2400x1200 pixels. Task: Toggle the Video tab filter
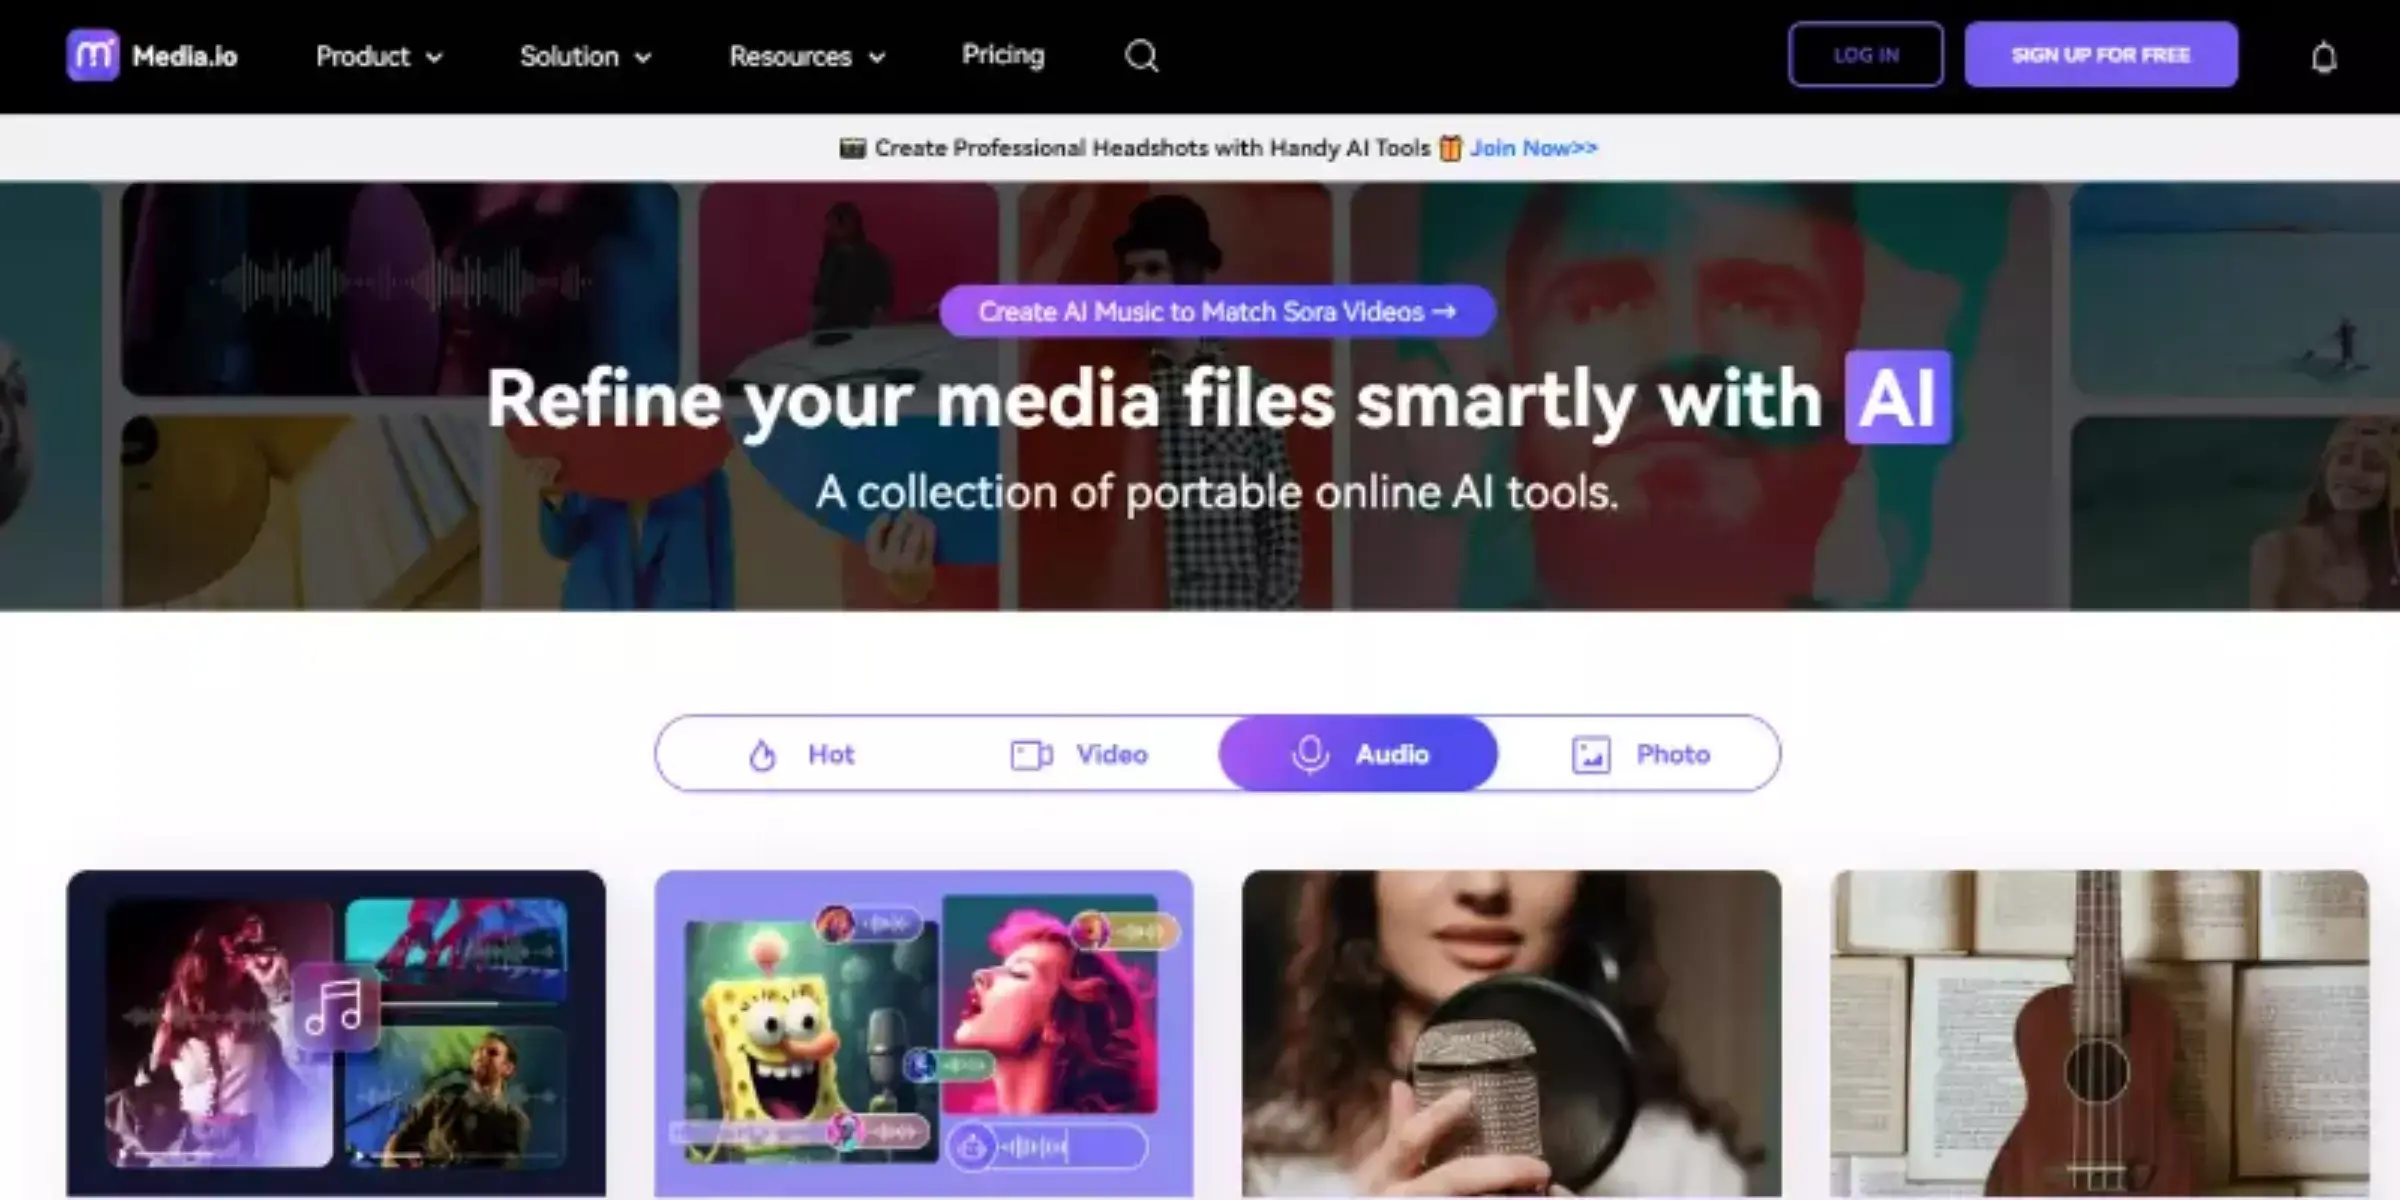click(1078, 753)
